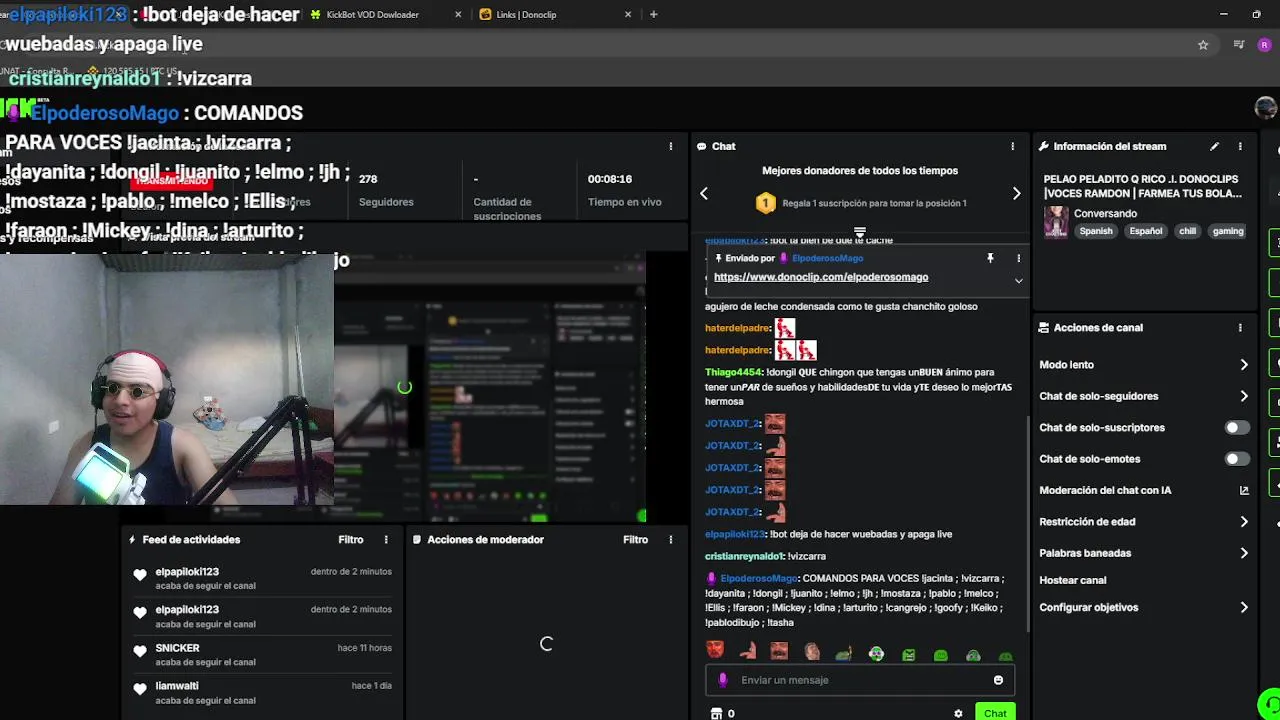This screenshot has width=1280, height=720.
Task: Bookmark this page with the star icon
Action: pyautogui.click(x=1203, y=45)
